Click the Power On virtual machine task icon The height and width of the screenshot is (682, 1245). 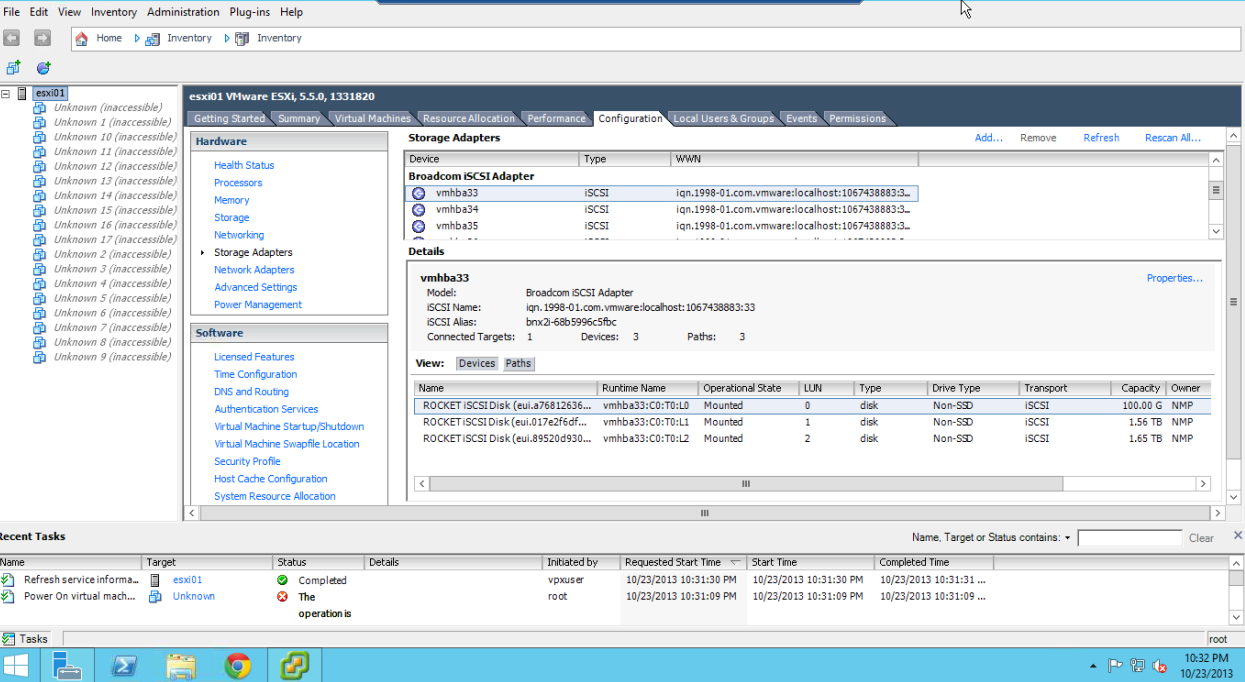click(8, 597)
